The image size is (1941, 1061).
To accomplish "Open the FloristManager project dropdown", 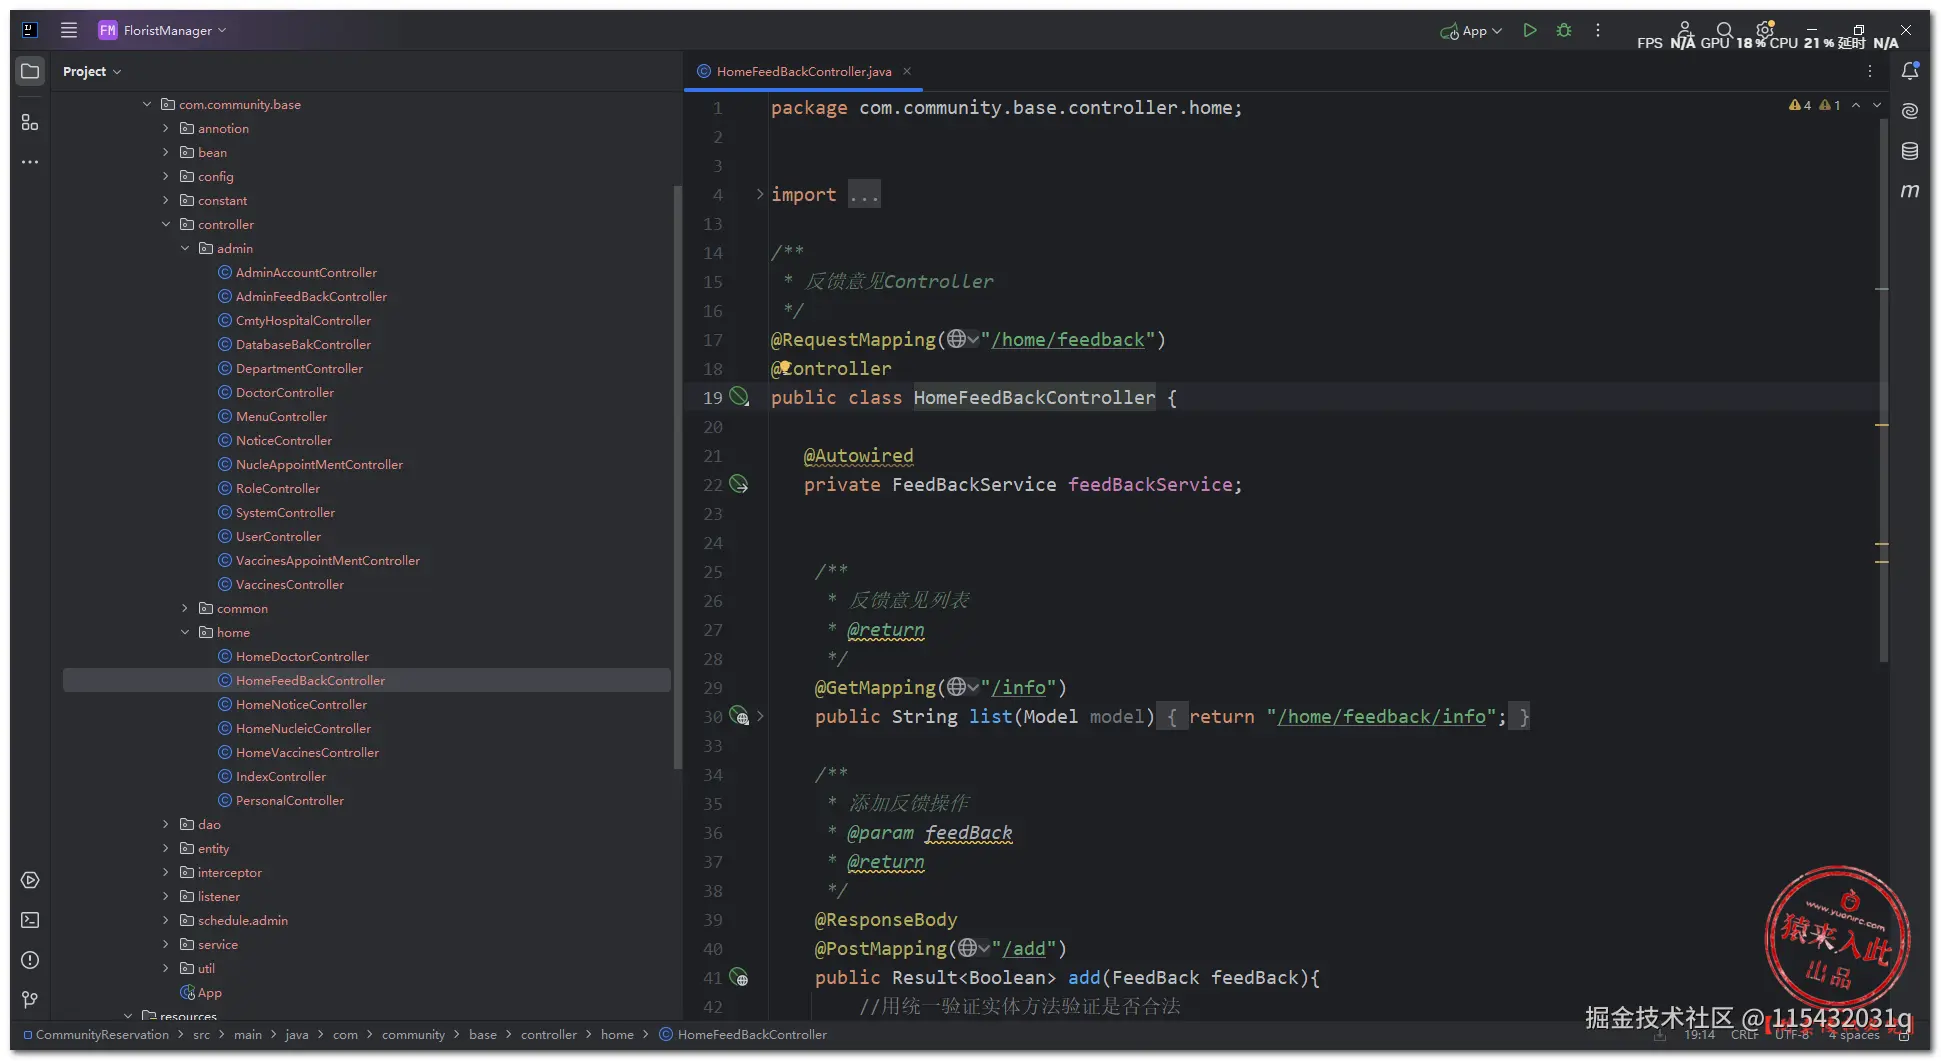I will [x=163, y=30].
